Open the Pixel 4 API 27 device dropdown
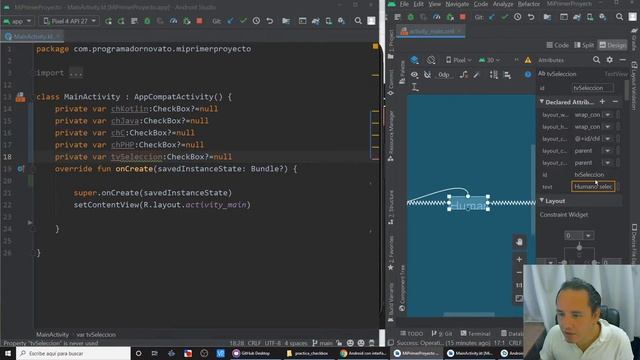Screen dimensions: 640x360 click(69, 21)
